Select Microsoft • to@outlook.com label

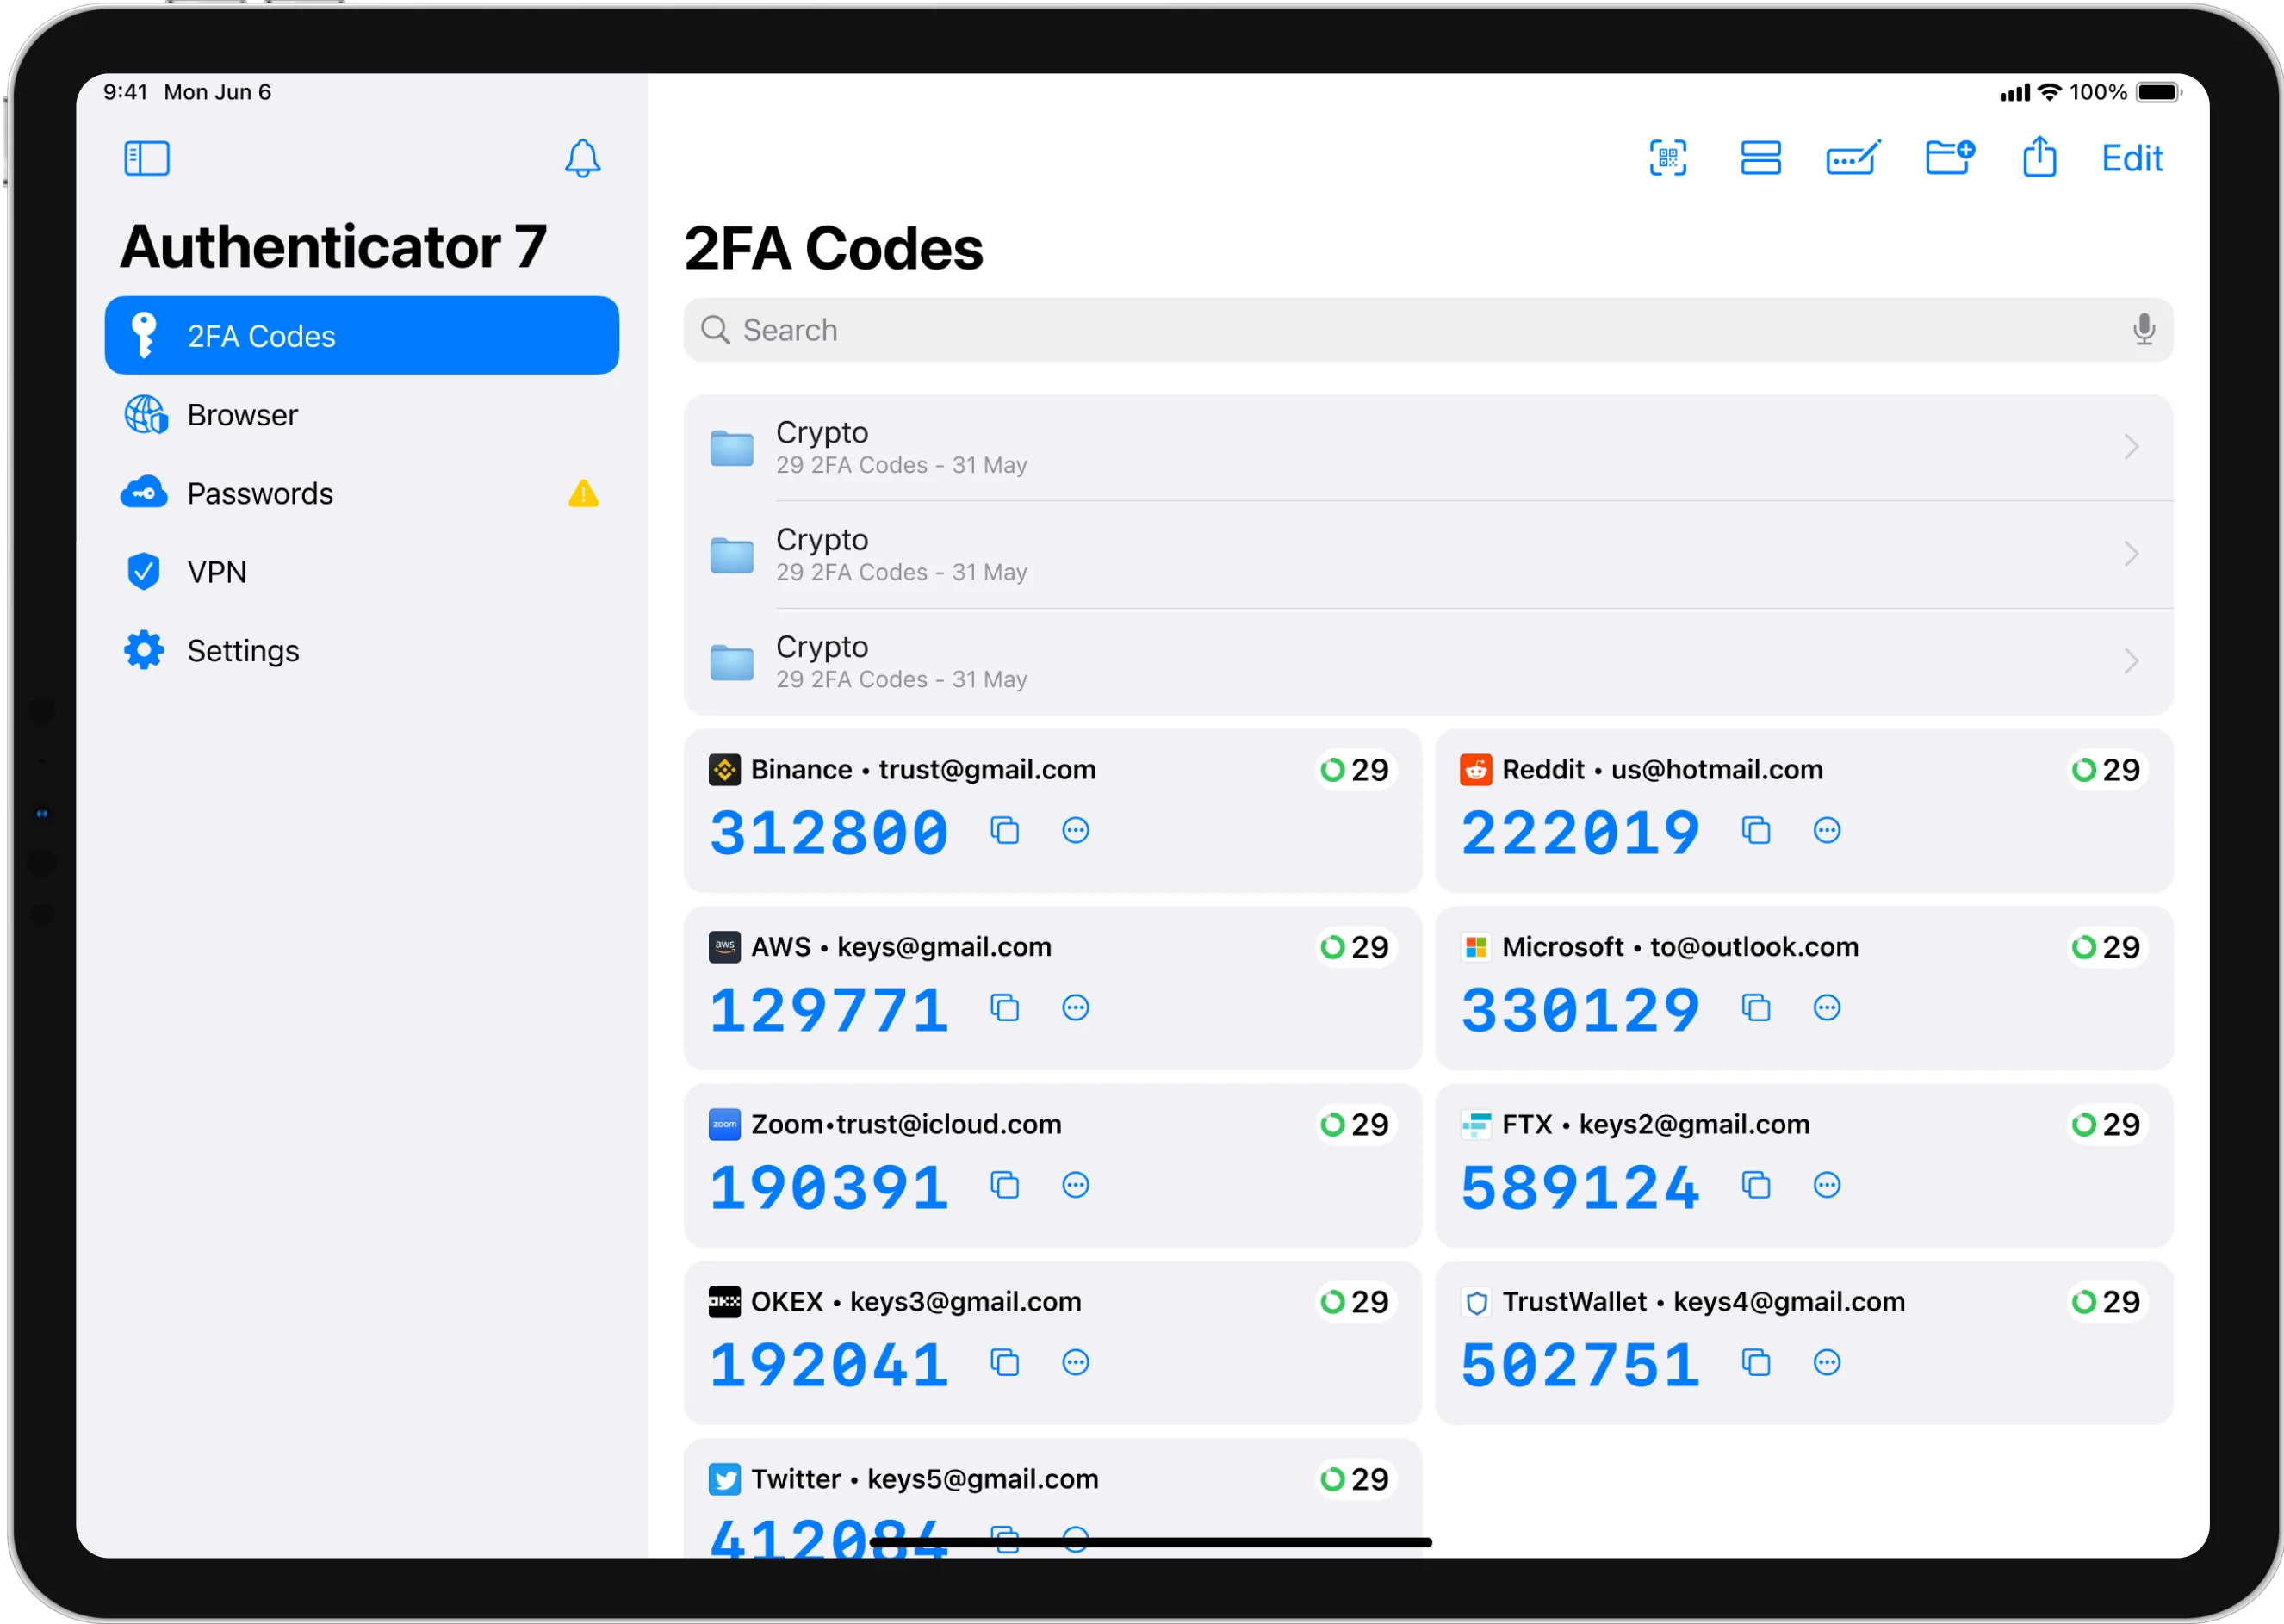(x=1680, y=946)
